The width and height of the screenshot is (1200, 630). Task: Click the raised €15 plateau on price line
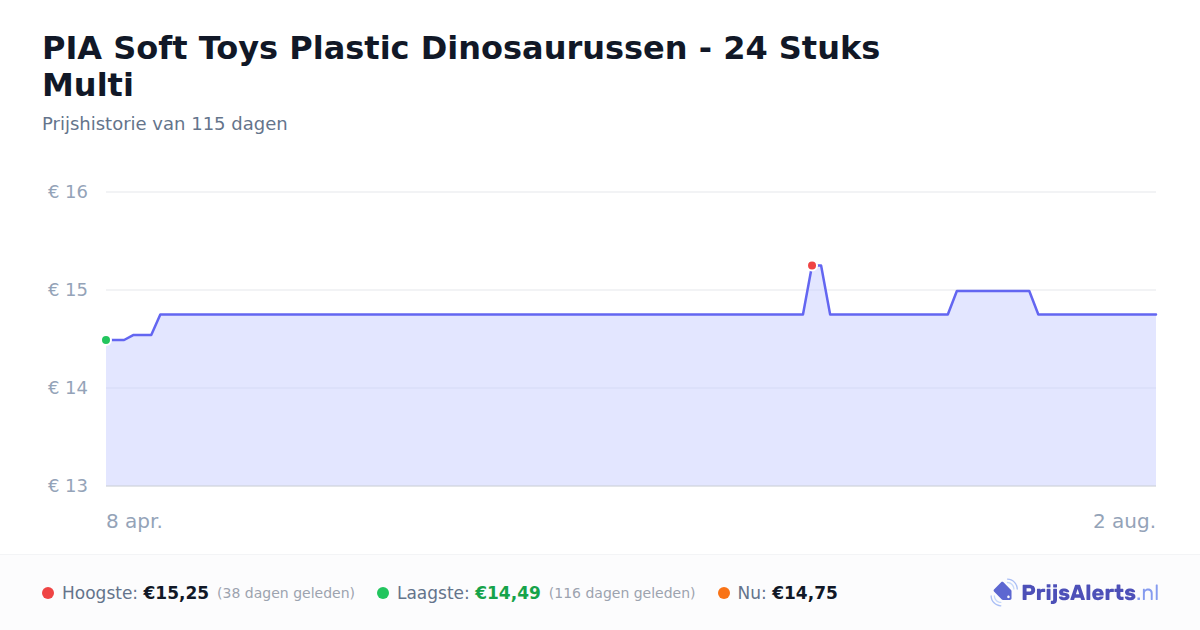coord(993,291)
